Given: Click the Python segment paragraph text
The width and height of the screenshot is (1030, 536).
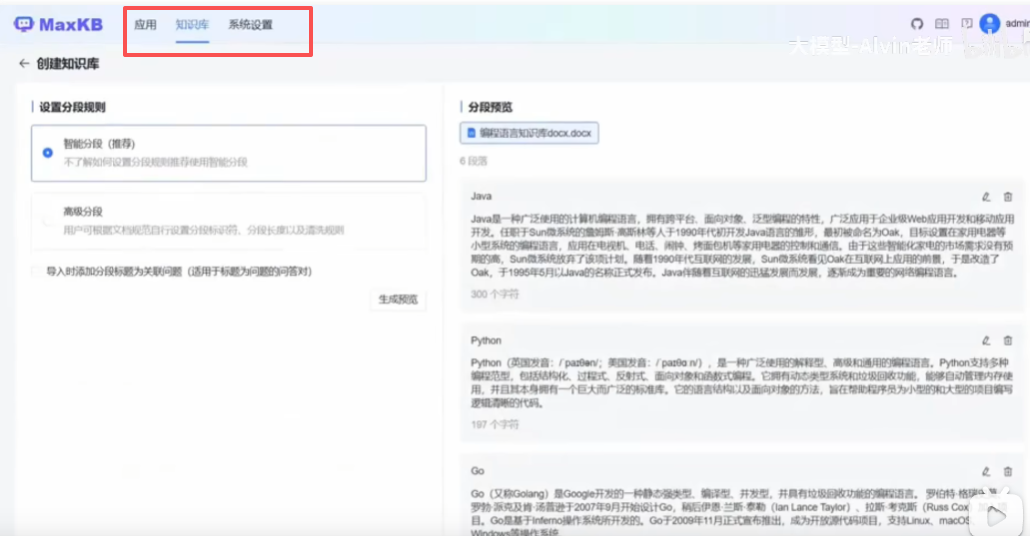Looking at the screenshot, I should pos(742,382).
